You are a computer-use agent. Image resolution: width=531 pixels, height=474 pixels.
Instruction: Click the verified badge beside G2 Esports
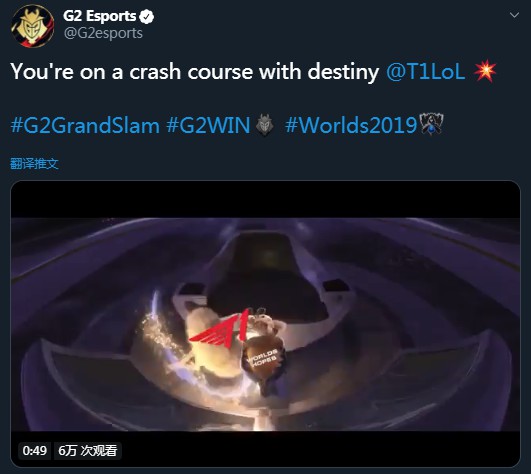tap(147, 17)
